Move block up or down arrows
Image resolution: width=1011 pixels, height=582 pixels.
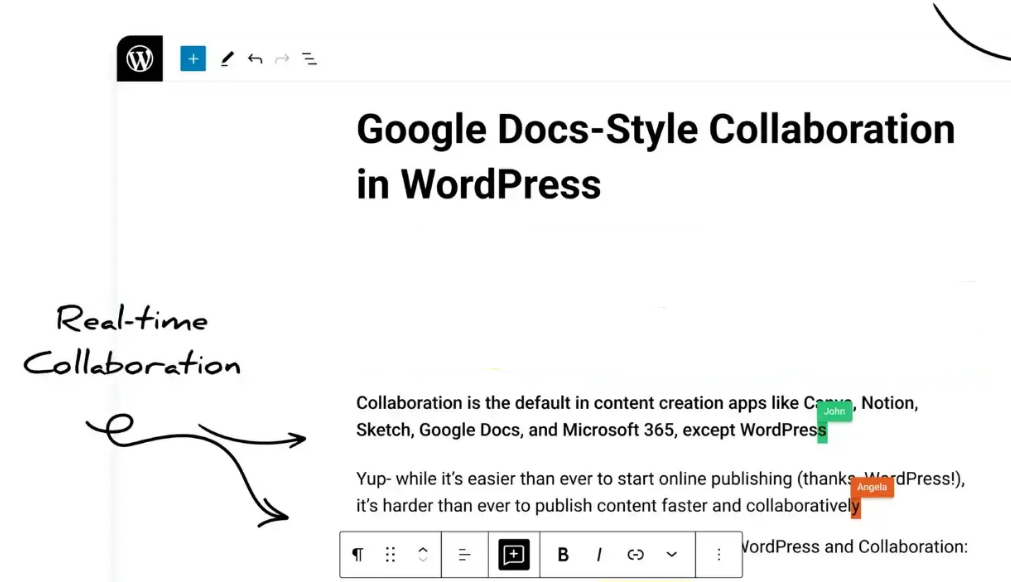coord(423,554)
